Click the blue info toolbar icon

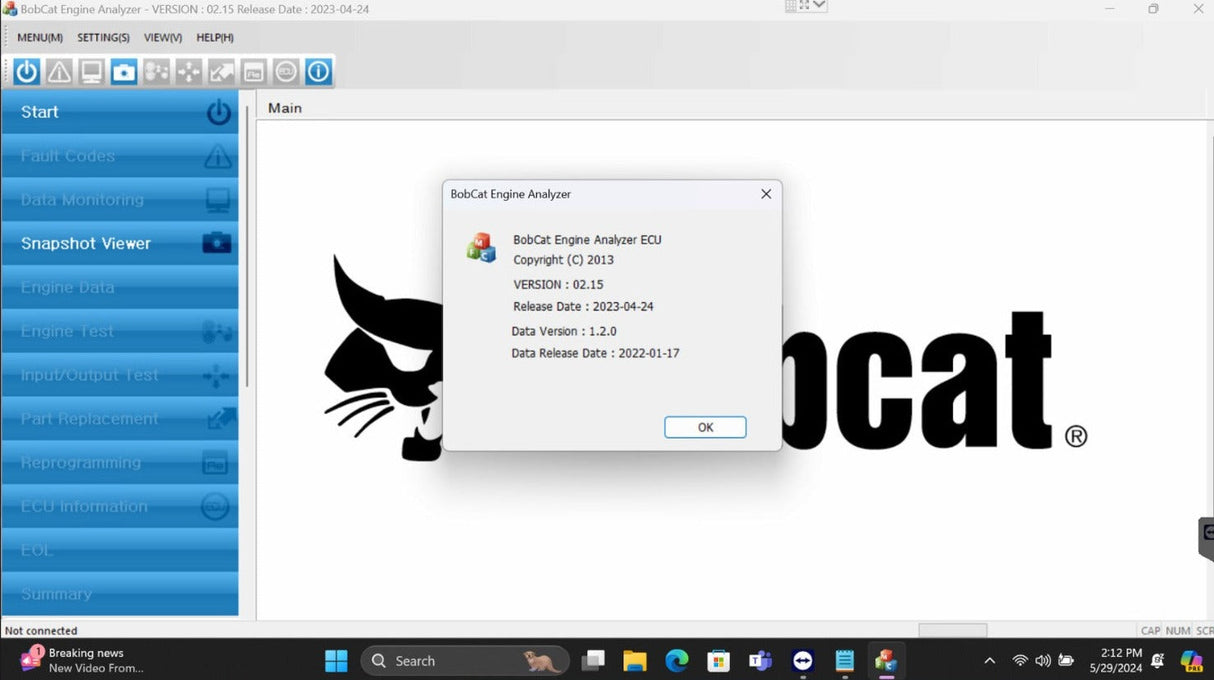[318, 72]
